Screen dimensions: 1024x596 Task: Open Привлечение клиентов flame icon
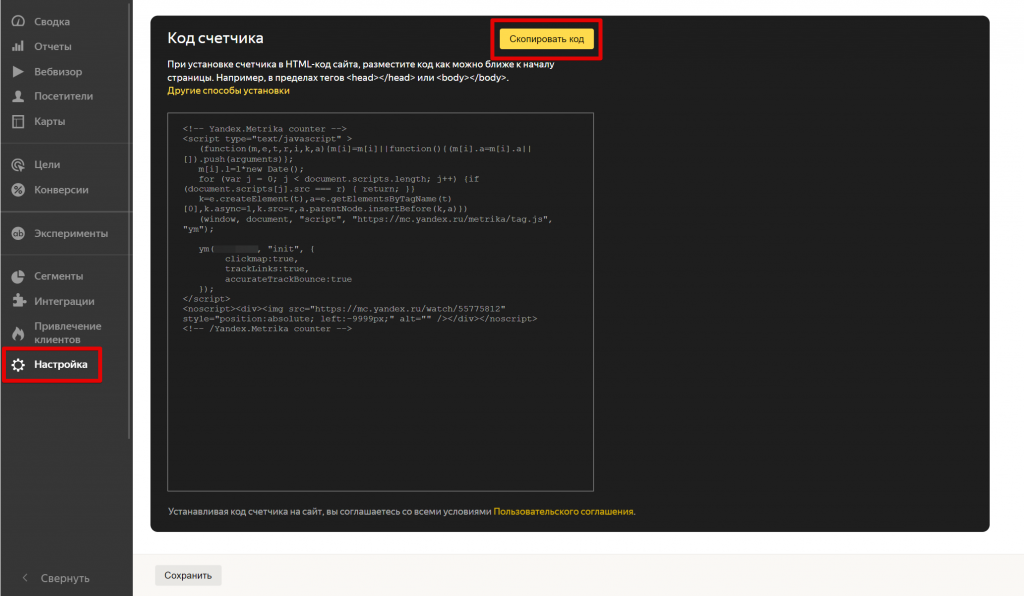(x=18, y=333)
